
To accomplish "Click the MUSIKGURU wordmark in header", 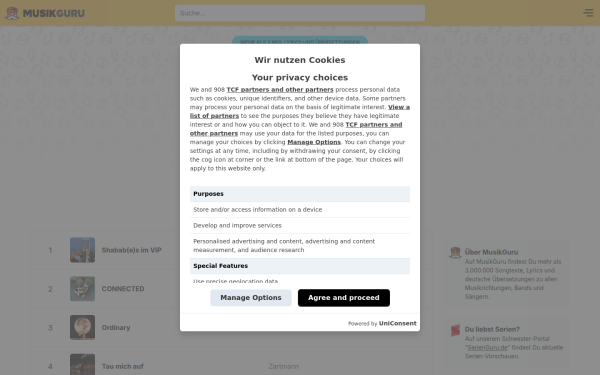I will [54, 13].
